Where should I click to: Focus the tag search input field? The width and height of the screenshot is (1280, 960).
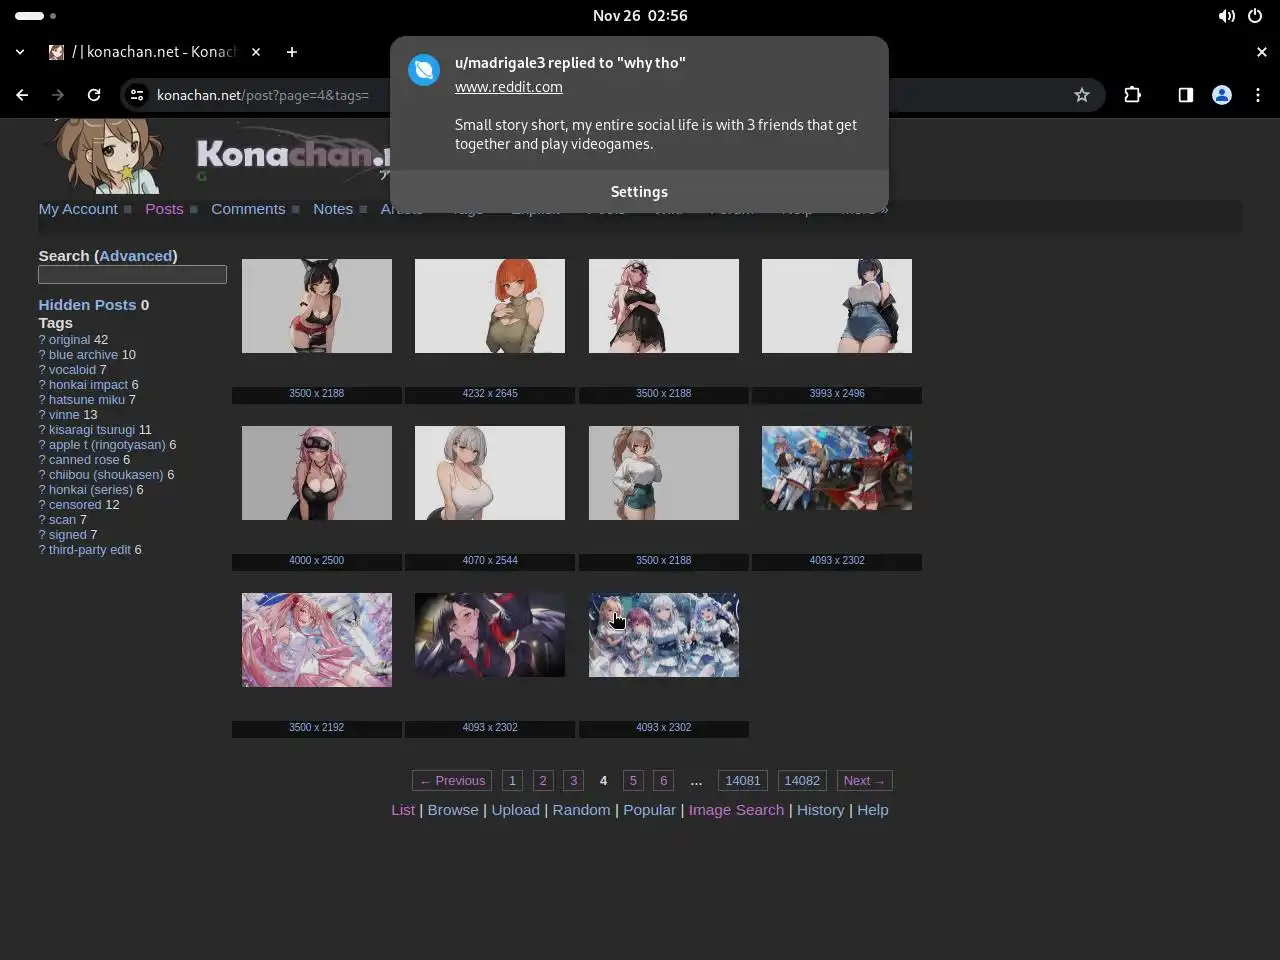(132, 274)
